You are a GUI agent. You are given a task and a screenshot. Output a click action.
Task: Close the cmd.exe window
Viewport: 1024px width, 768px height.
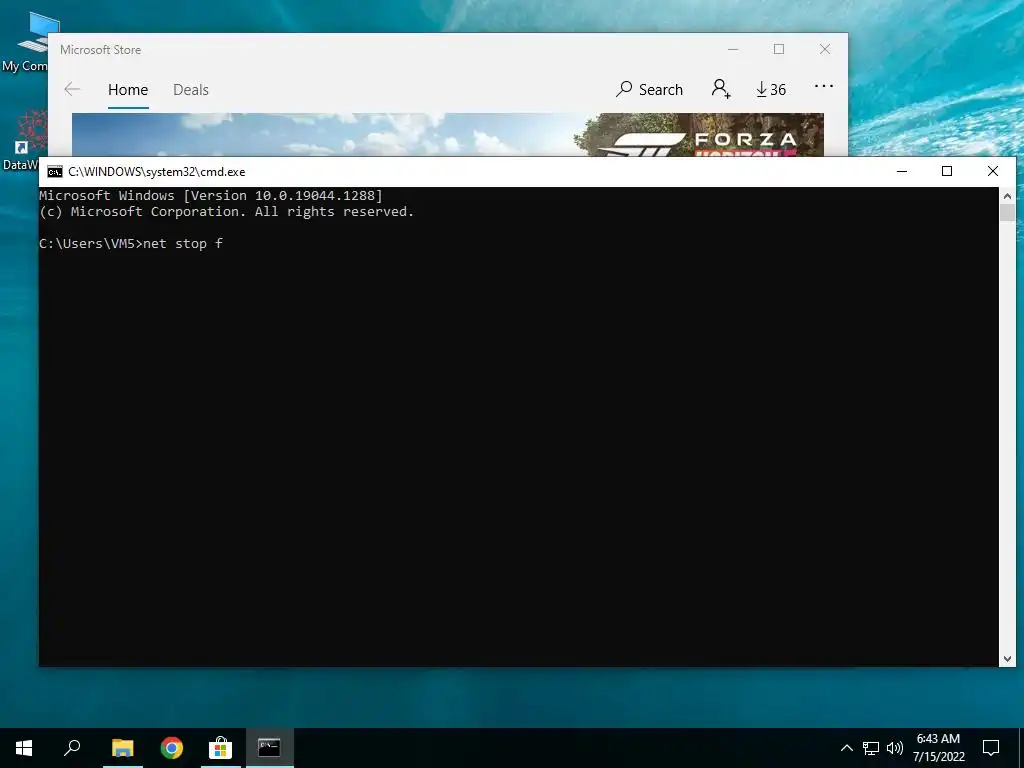click(x=993, y=172)
